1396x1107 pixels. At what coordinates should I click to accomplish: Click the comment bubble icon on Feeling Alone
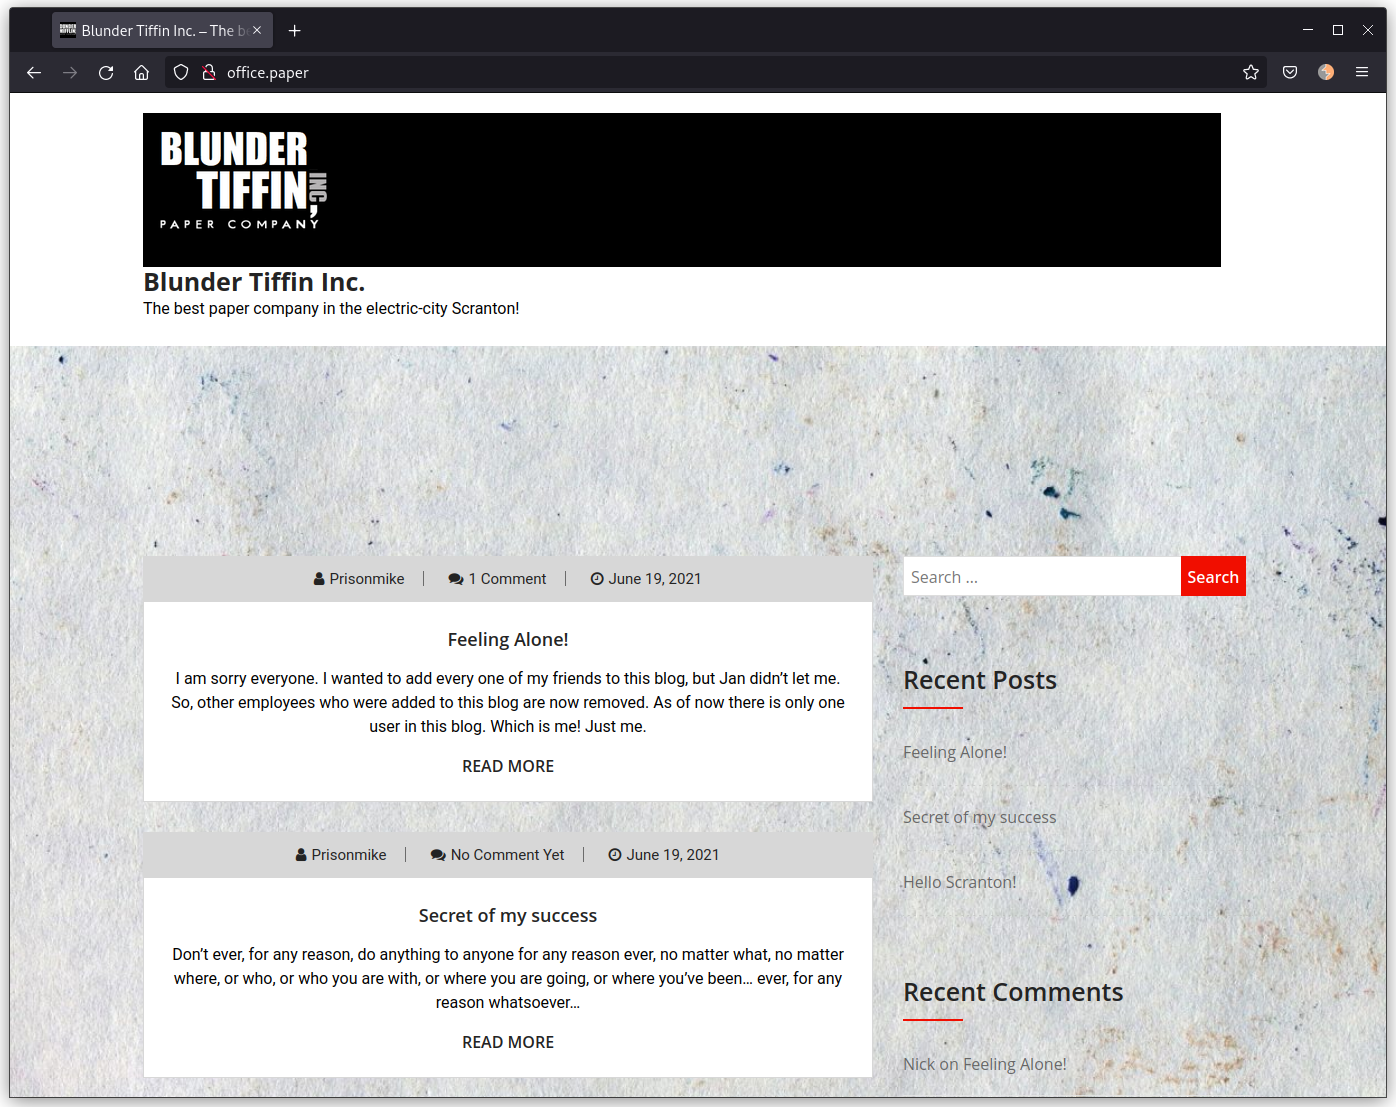coord(456,578)
